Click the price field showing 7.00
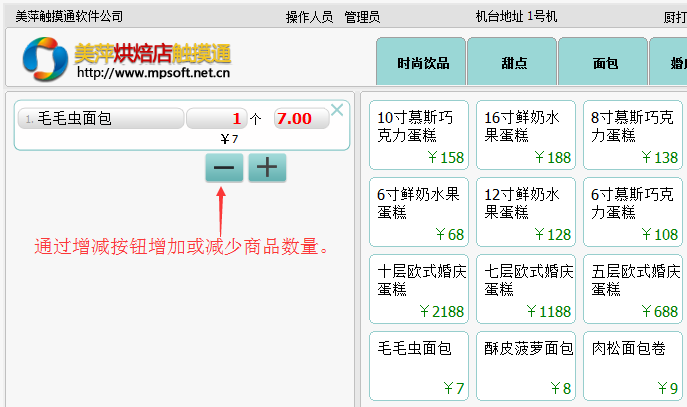 coord(300,119)
